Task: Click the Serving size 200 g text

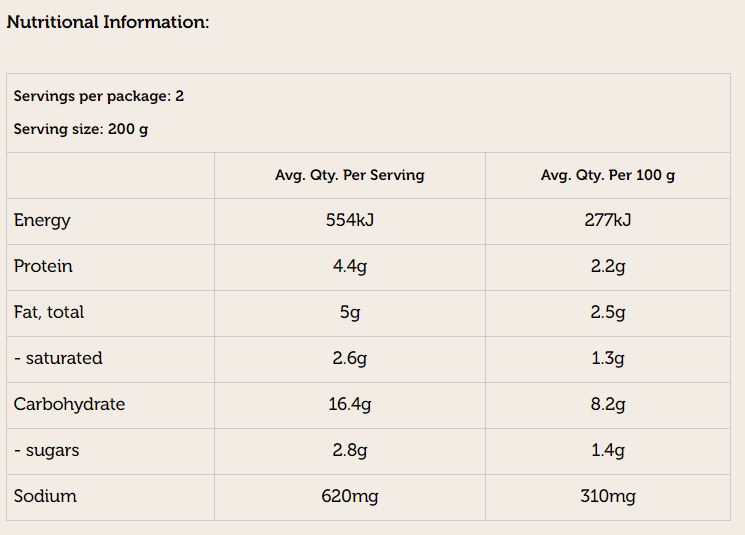Action: (x=81, y=129)
